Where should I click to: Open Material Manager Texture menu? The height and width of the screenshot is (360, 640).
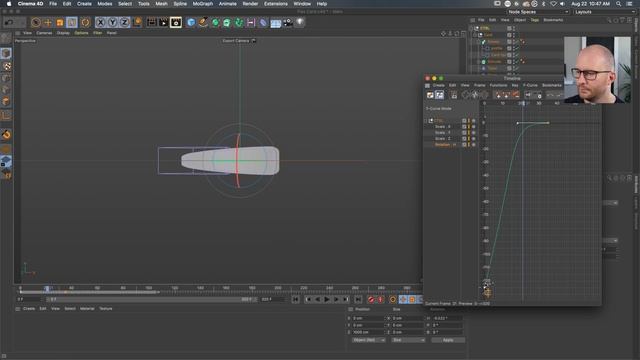(x=106, y=309)
